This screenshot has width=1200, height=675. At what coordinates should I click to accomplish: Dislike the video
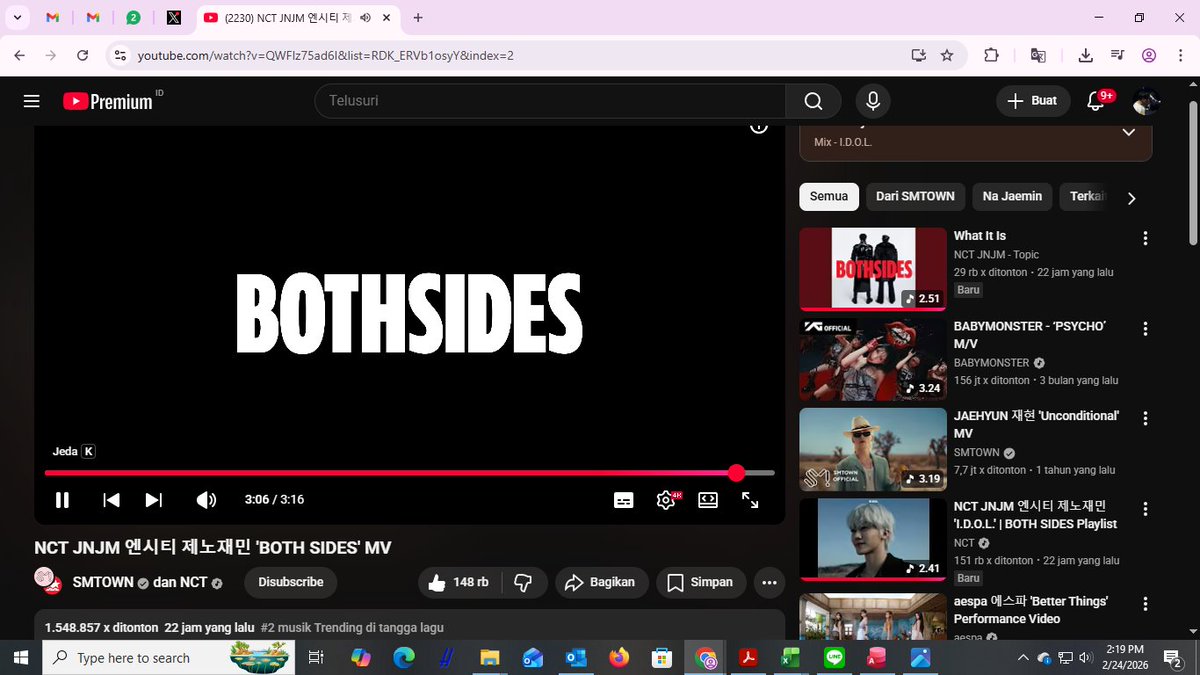coord(523,582)
